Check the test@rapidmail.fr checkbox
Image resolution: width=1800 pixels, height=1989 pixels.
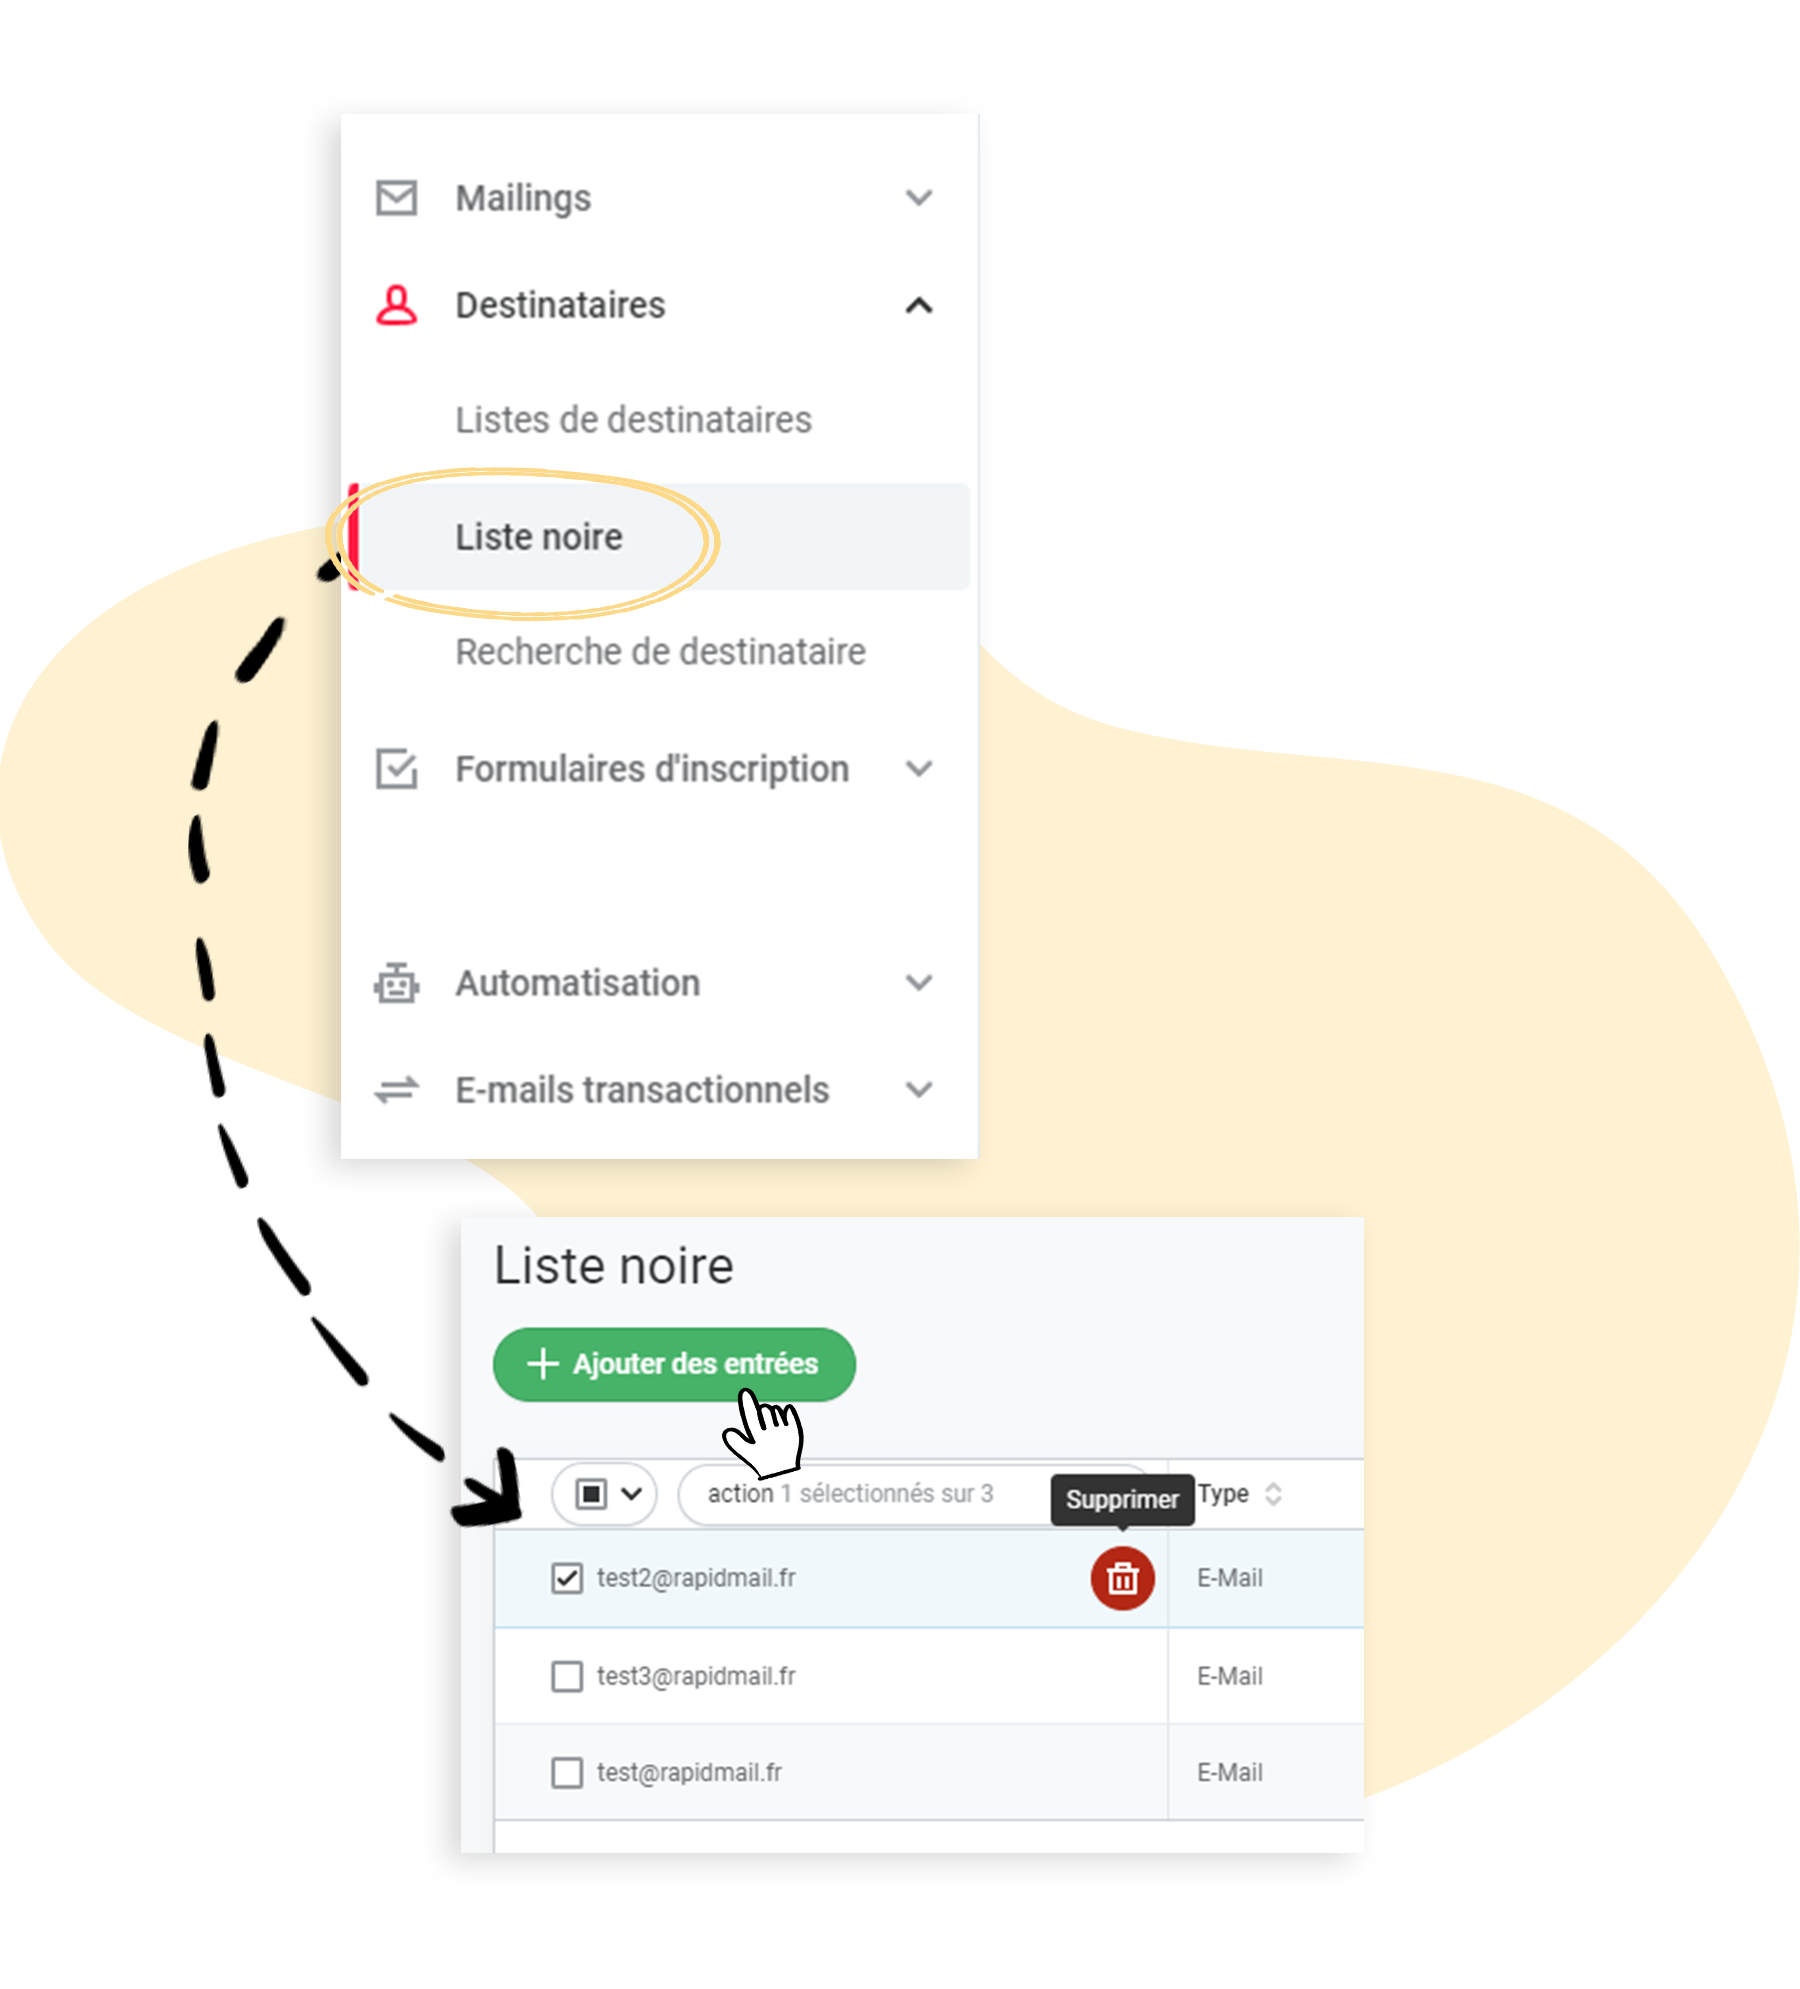(x=567, y=1773)
